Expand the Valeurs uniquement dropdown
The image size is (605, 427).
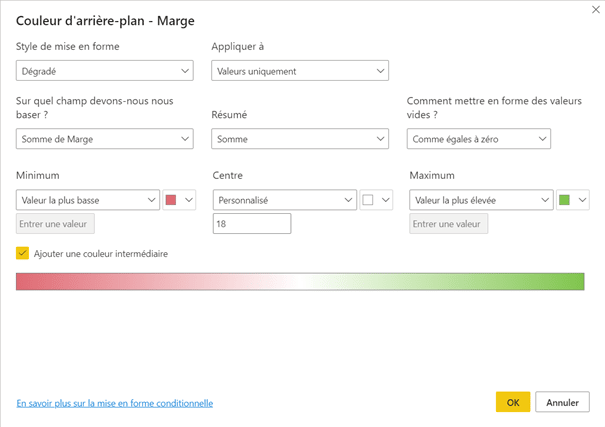click(x=300, y=71)
